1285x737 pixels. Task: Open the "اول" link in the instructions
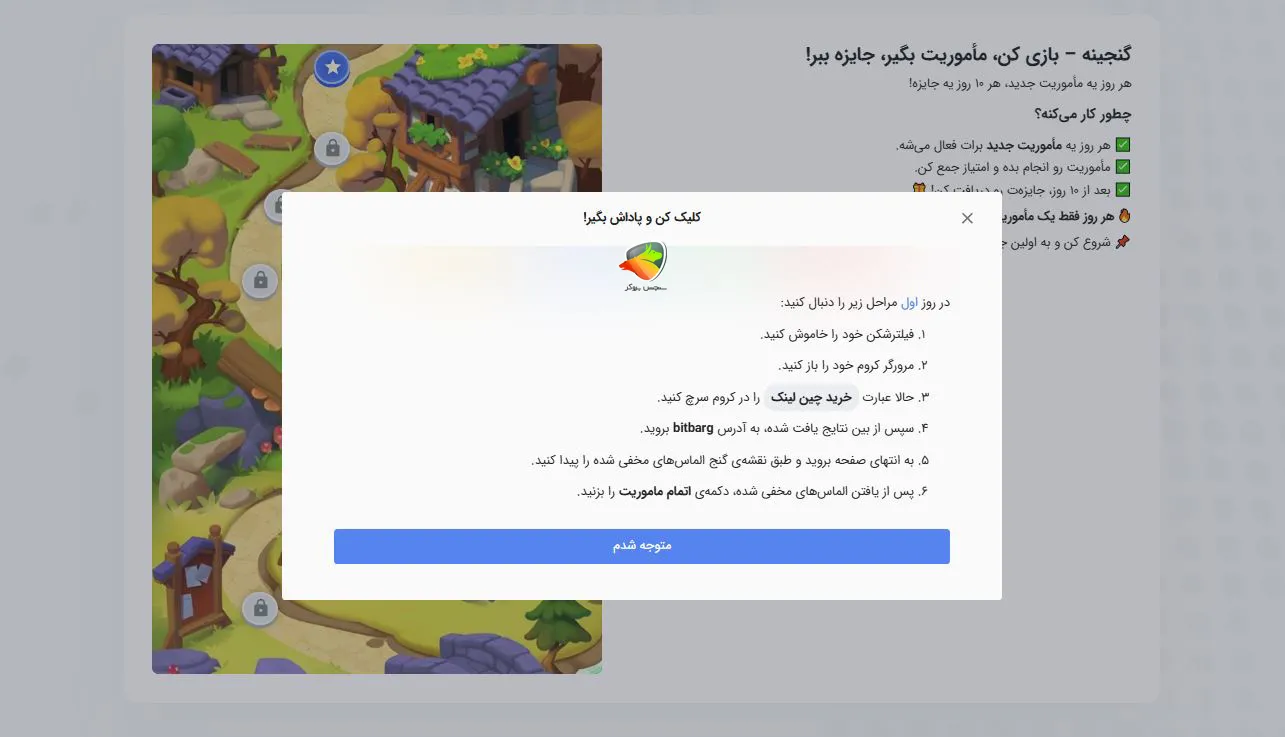click(x=909, y=302)
